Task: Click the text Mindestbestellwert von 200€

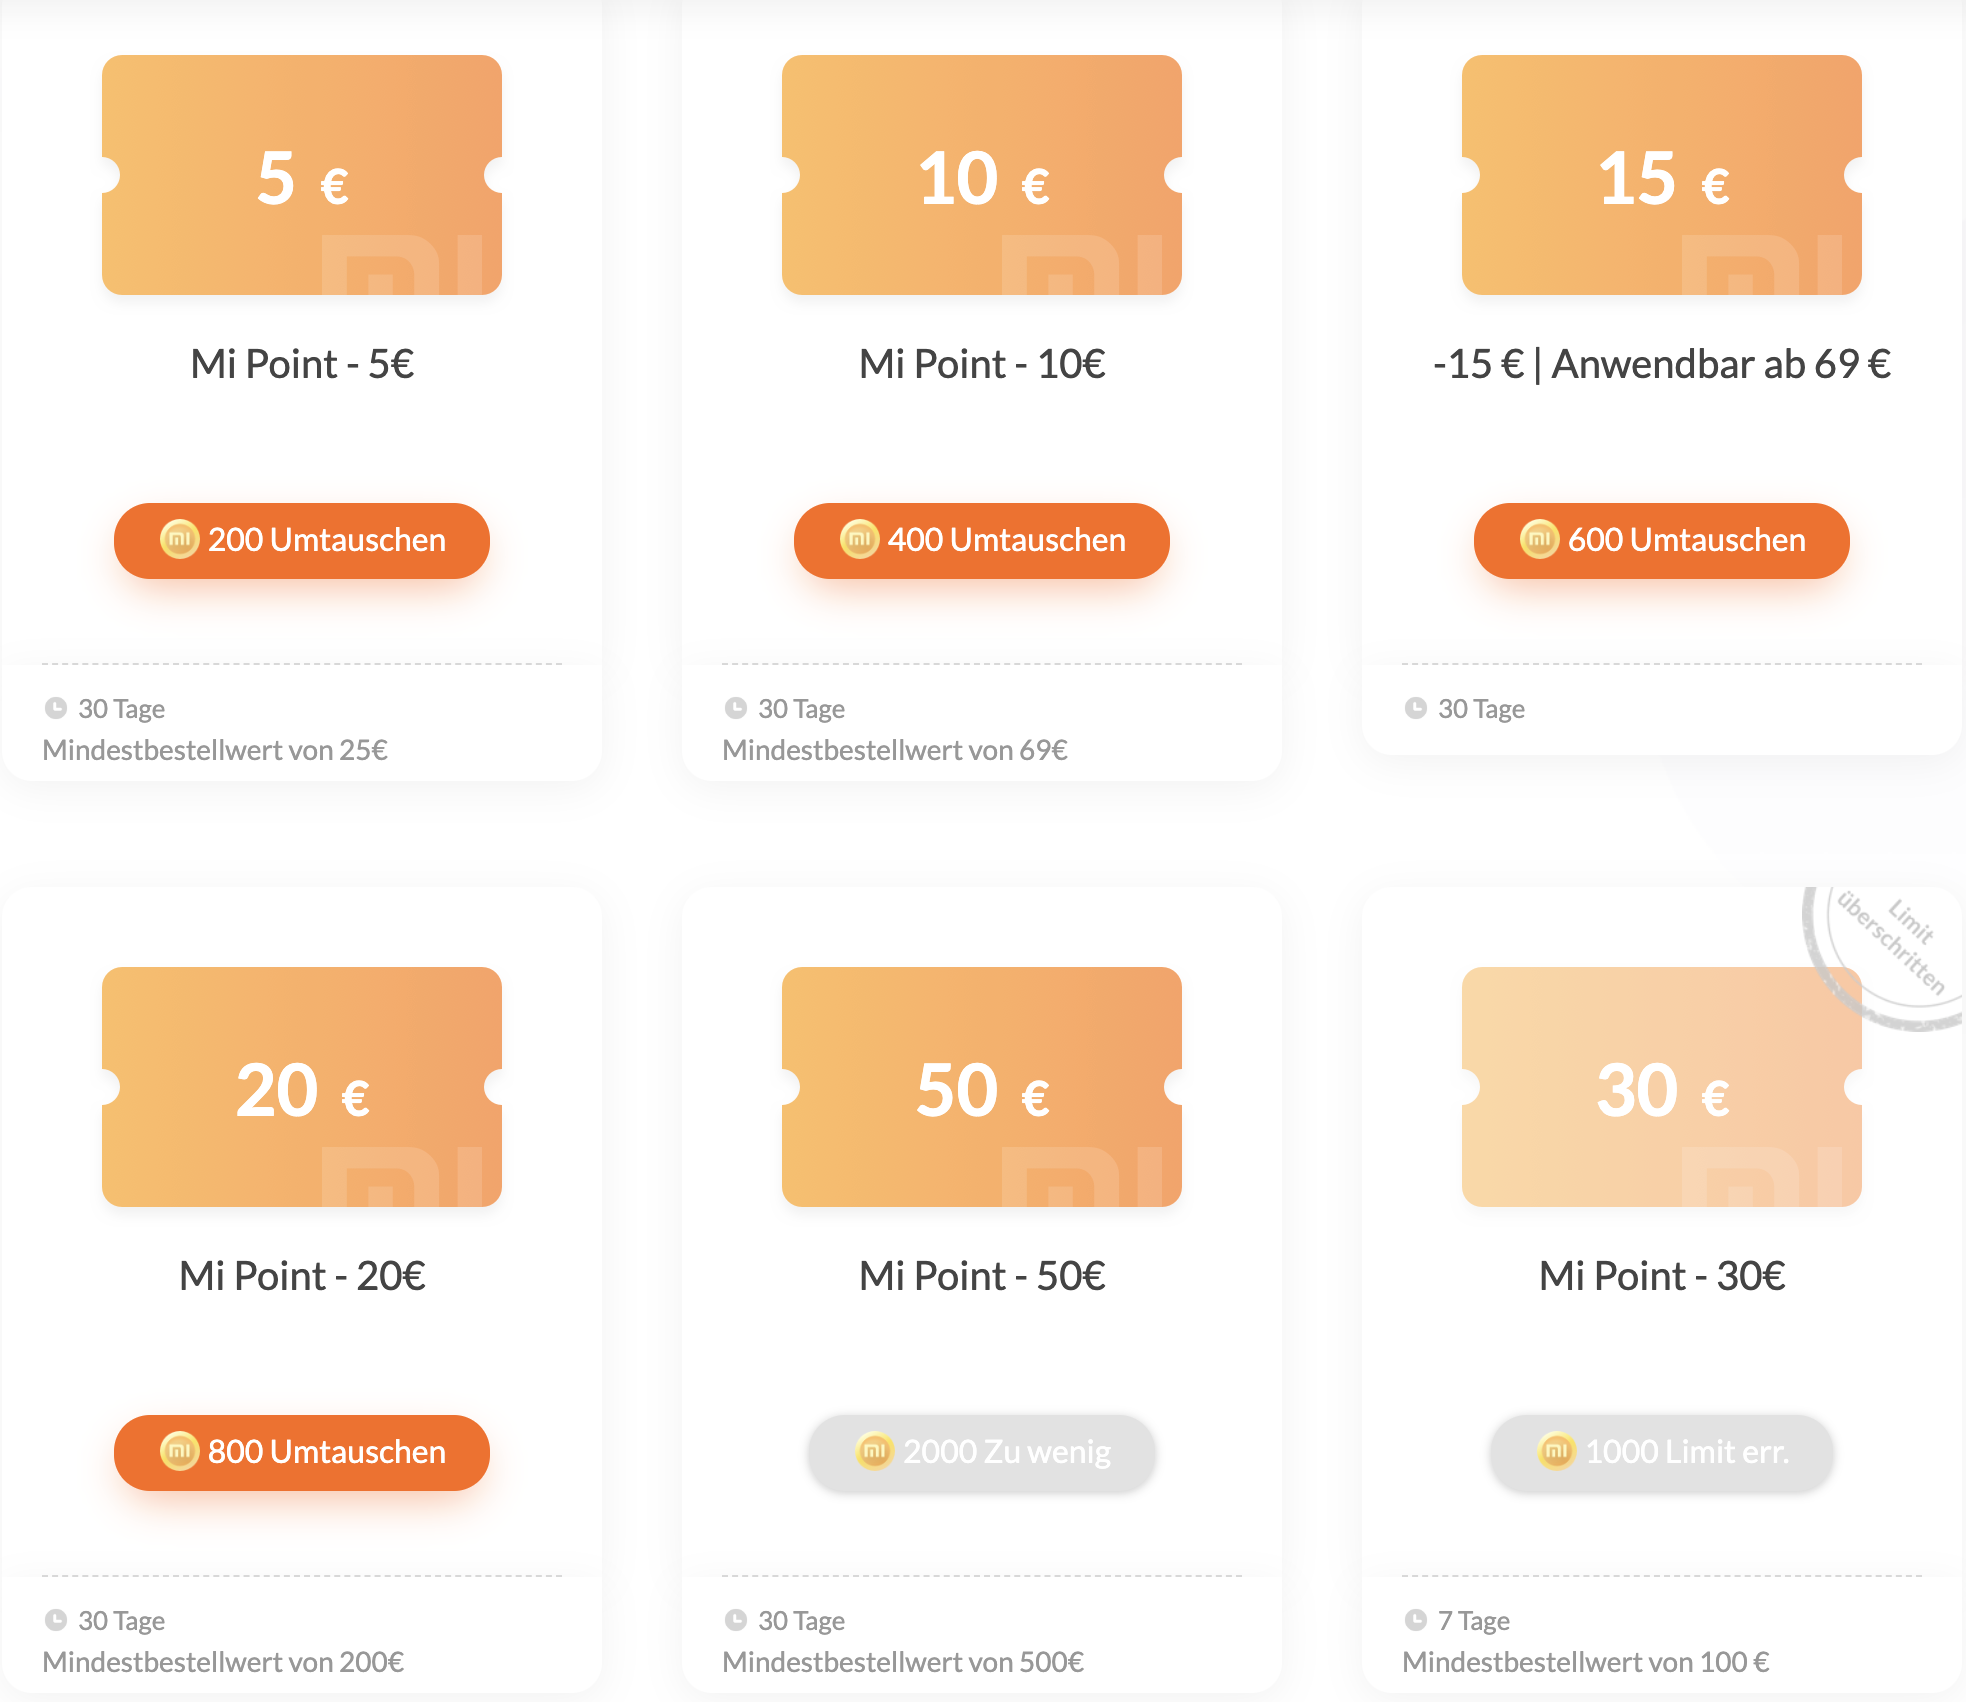Action: [223, 1662]
